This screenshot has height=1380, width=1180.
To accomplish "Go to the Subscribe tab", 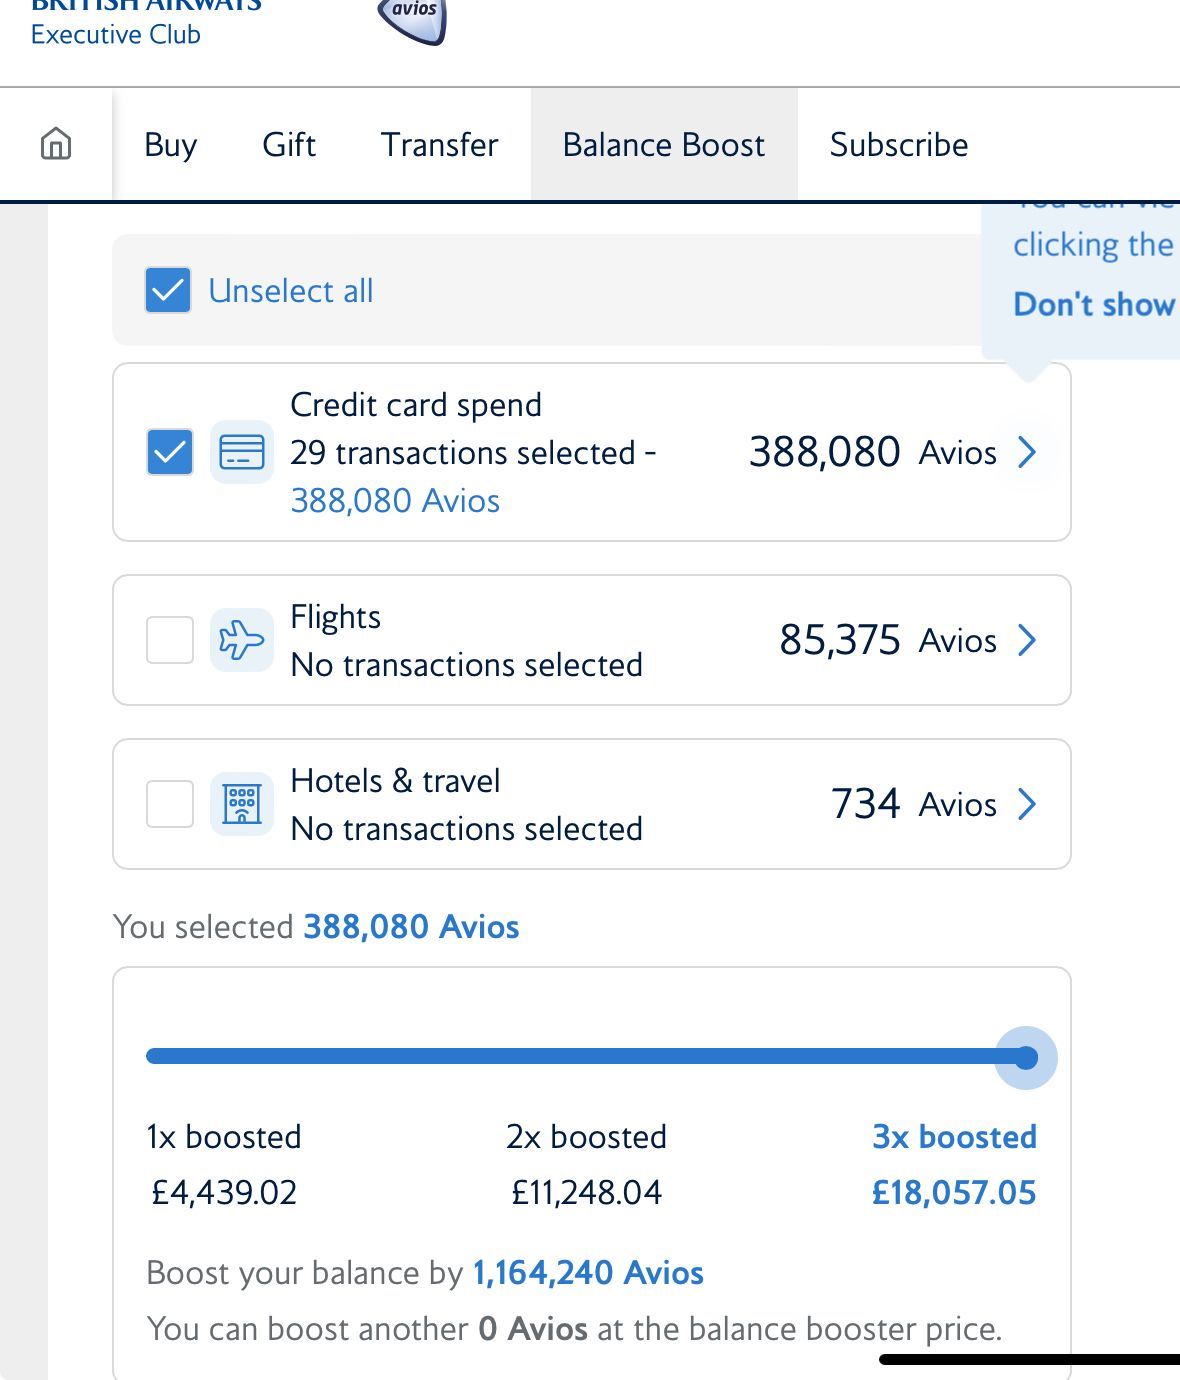I will [x=899, y=144].
